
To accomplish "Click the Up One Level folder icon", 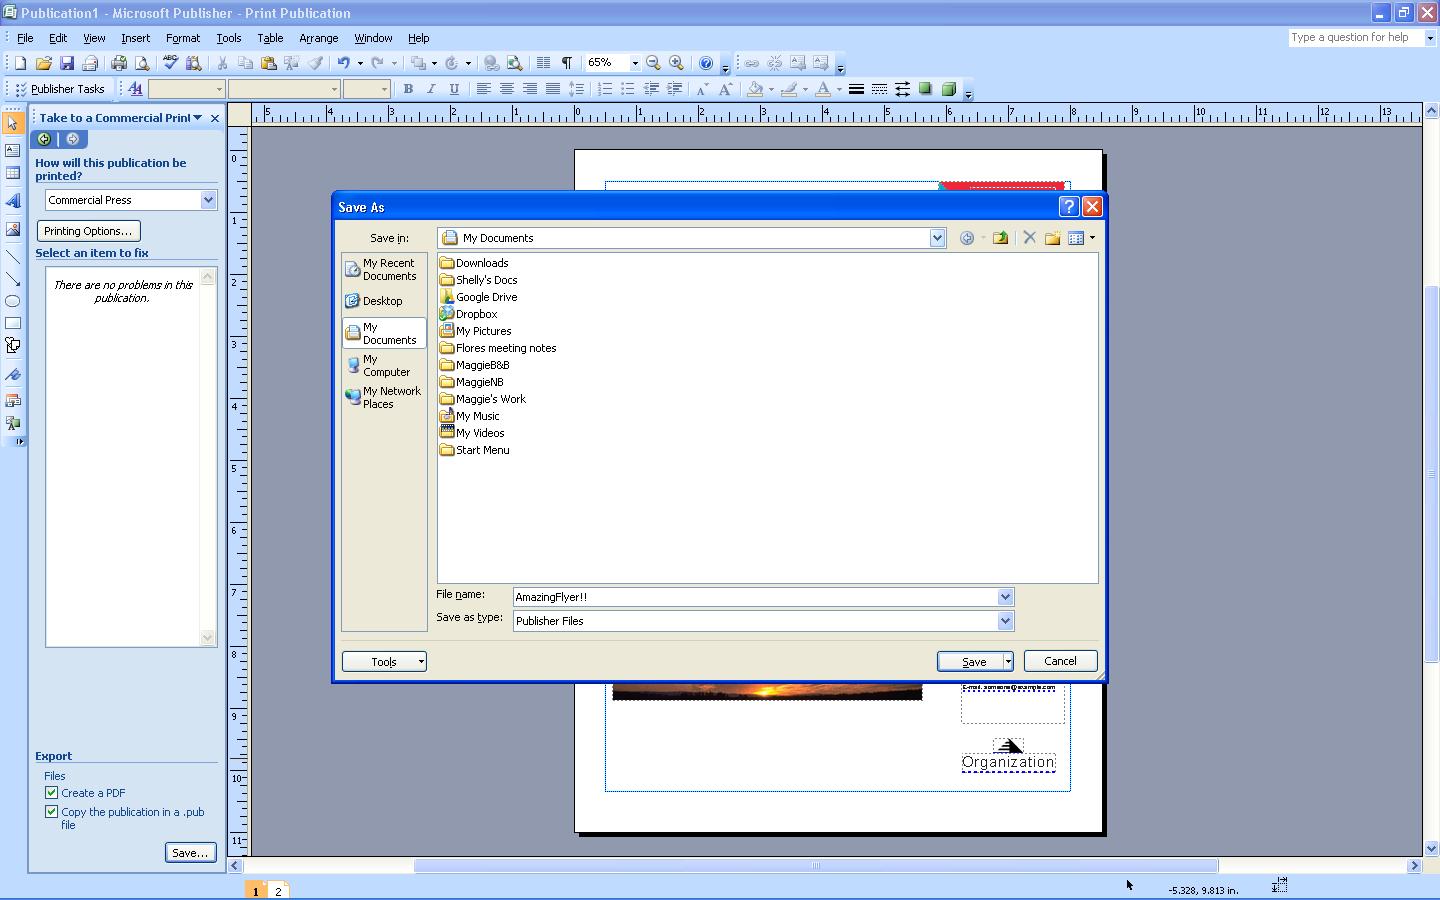I will pyautogui.click(x=1000, y=238).
